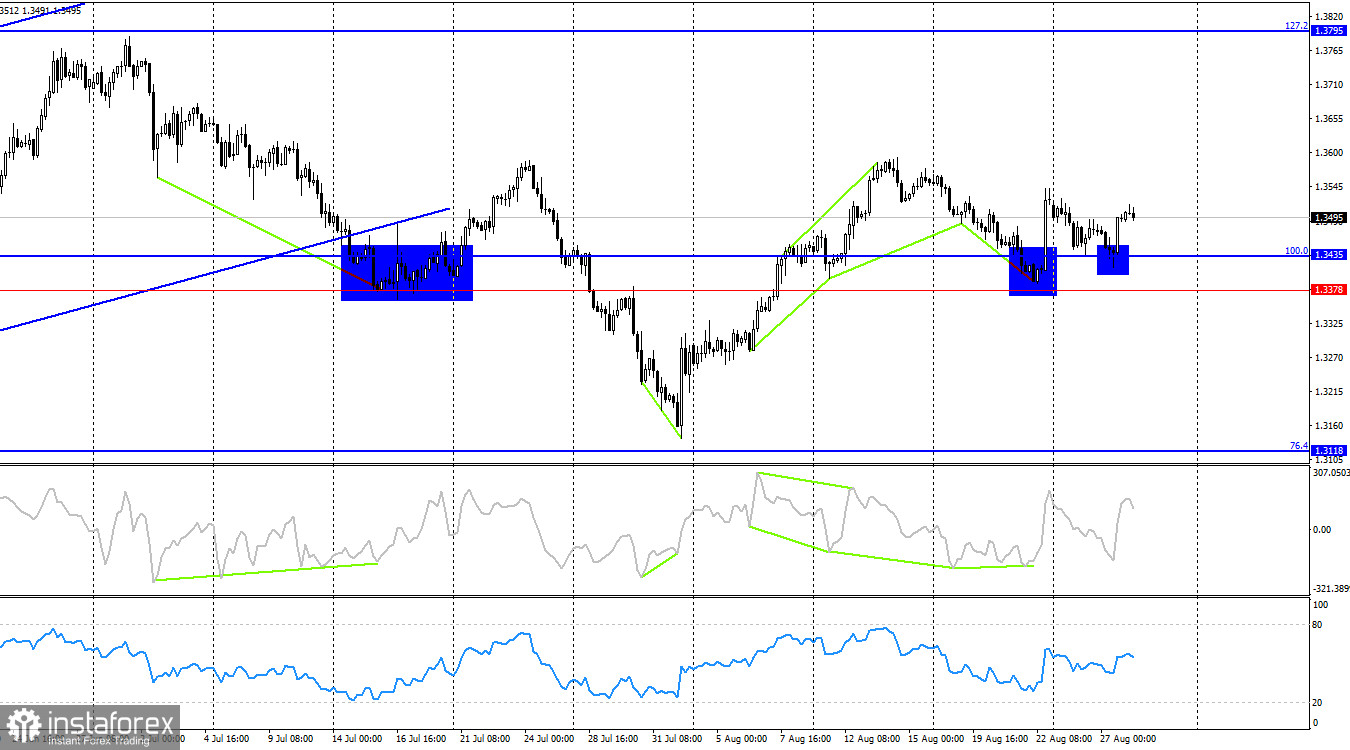The height and width of the screenshot is (750, 1350).
Task: Click the 1.3765 price axis value
Action: [1330, 50]
